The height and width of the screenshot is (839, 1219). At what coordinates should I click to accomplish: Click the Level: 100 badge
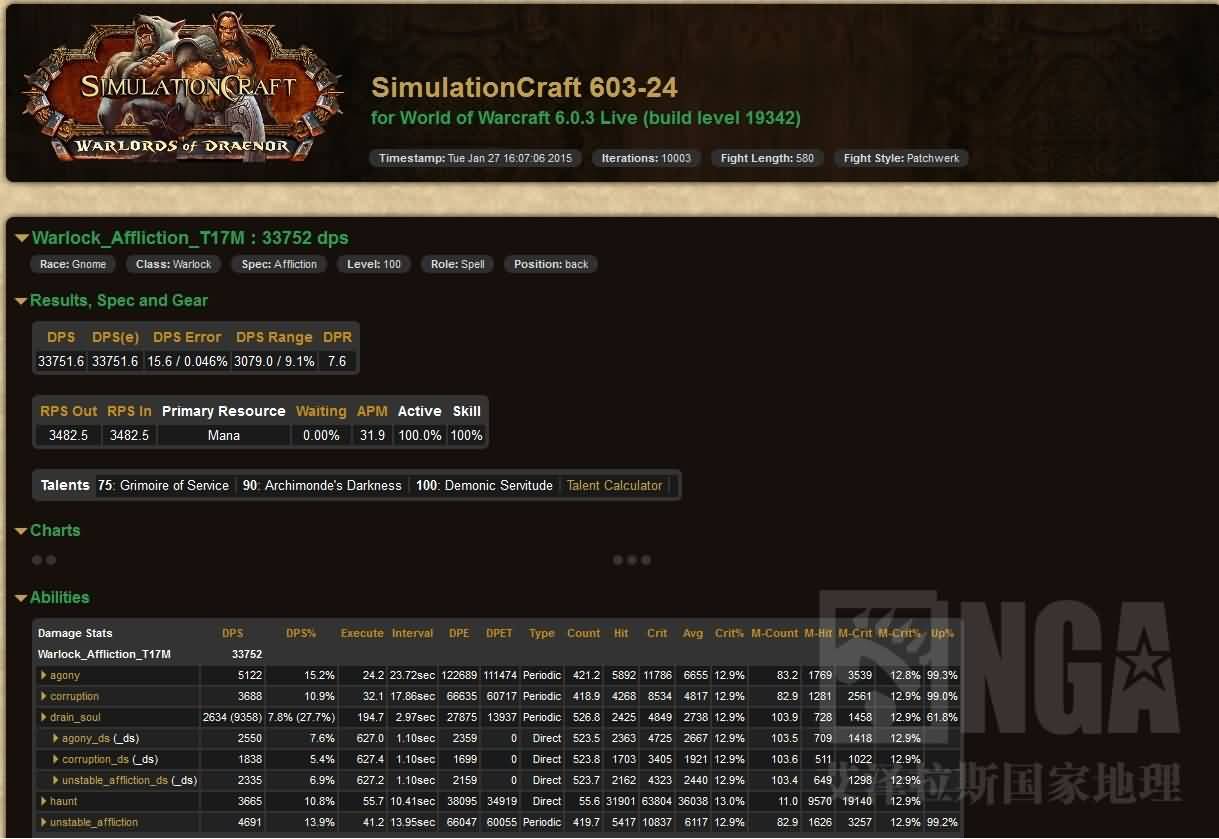tap(374, 265)
